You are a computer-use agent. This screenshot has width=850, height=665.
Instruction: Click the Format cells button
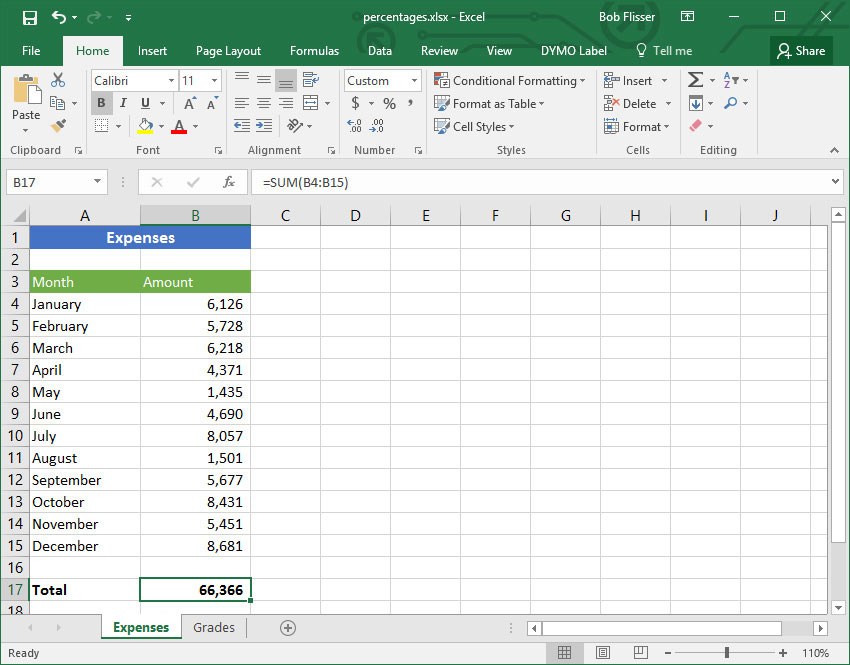coord(637,126)
